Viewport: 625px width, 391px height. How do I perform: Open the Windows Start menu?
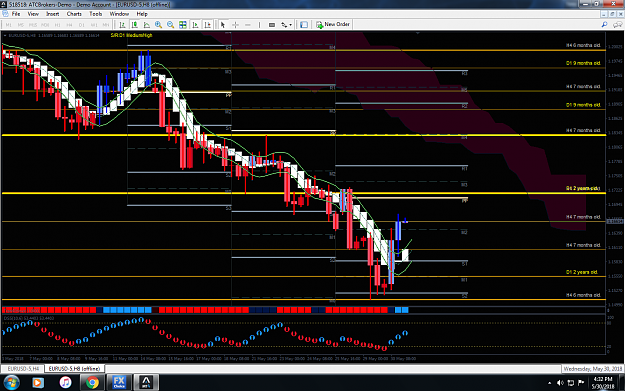pyautogui.click(x=11, y=383)
